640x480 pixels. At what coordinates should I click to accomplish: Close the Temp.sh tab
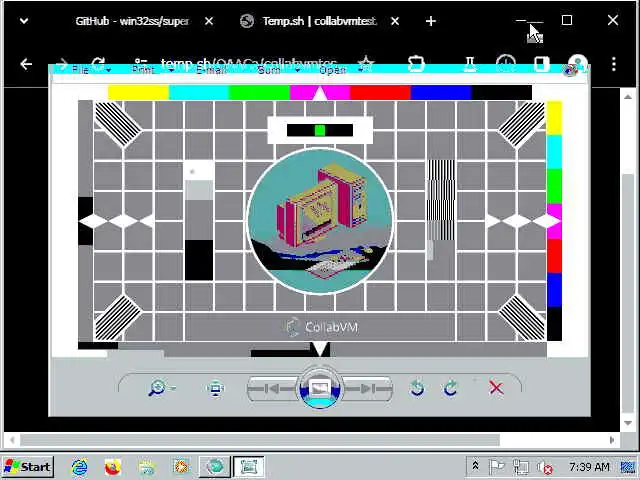coord(395,21)
